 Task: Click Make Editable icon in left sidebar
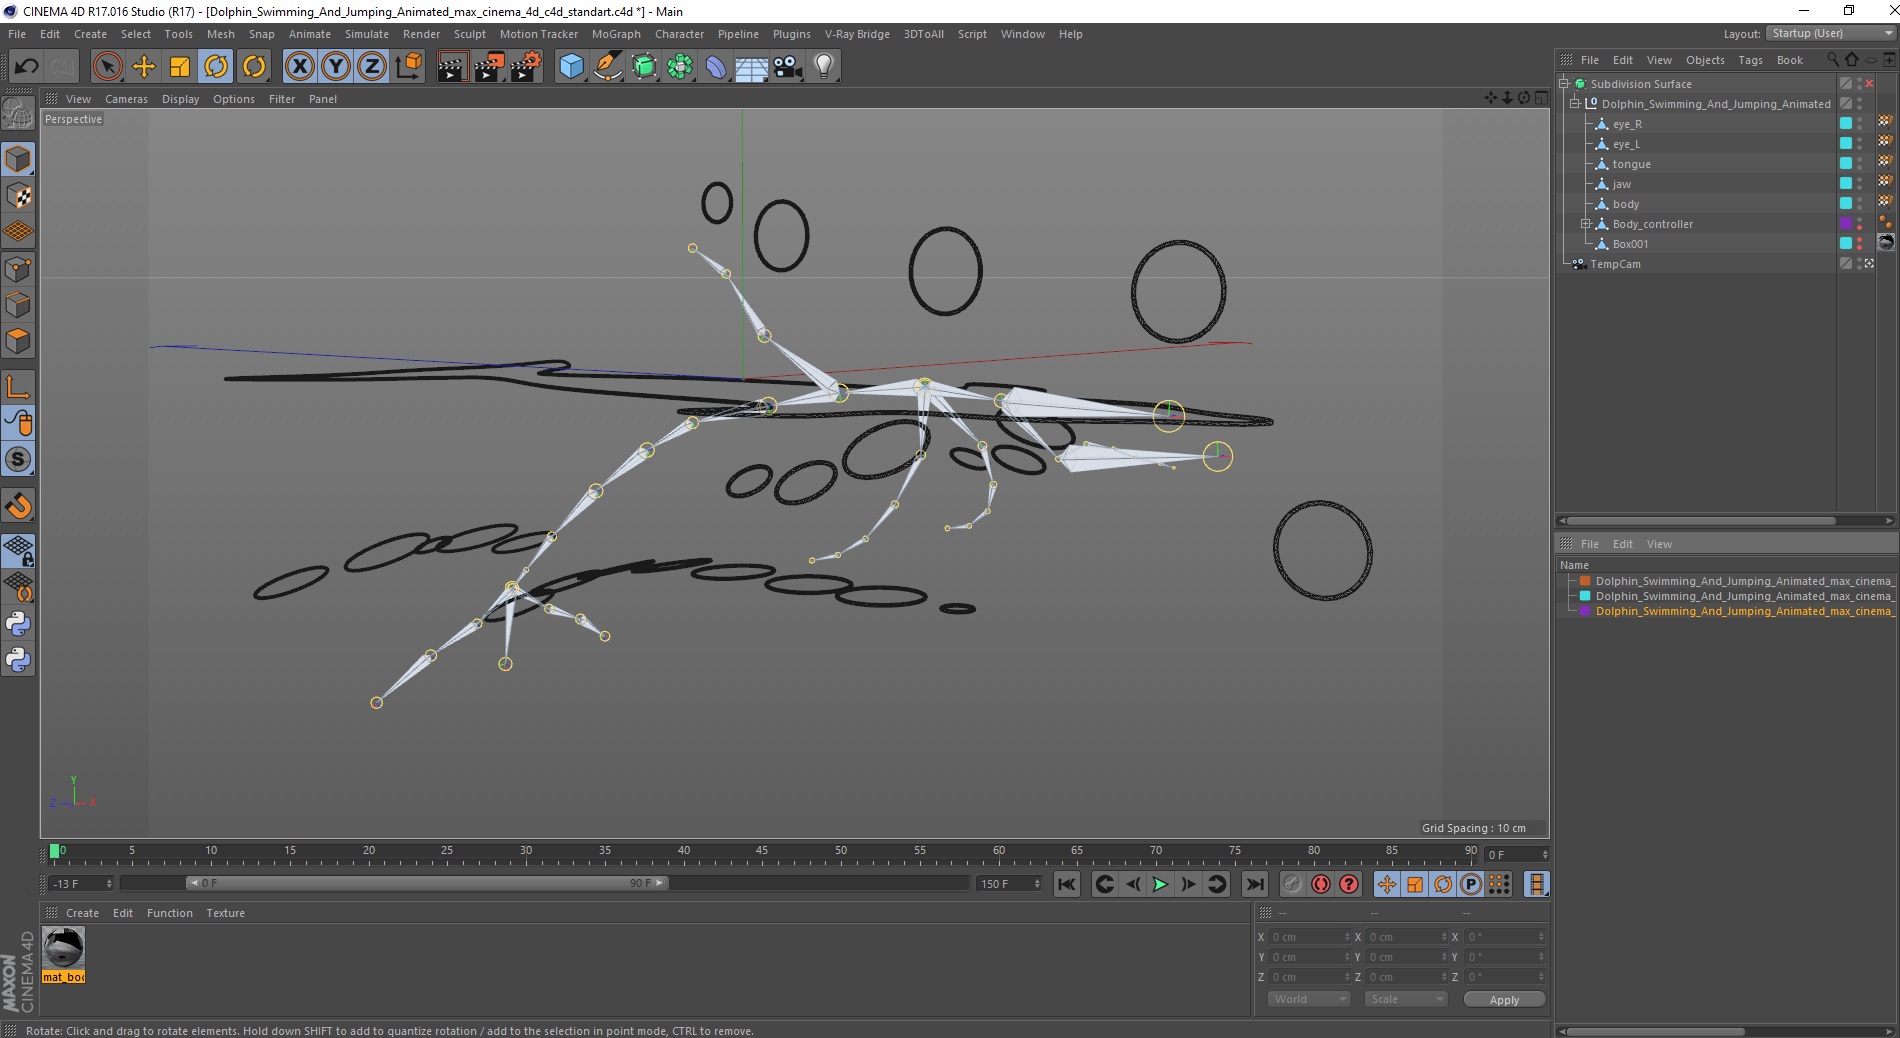point(18,114)
